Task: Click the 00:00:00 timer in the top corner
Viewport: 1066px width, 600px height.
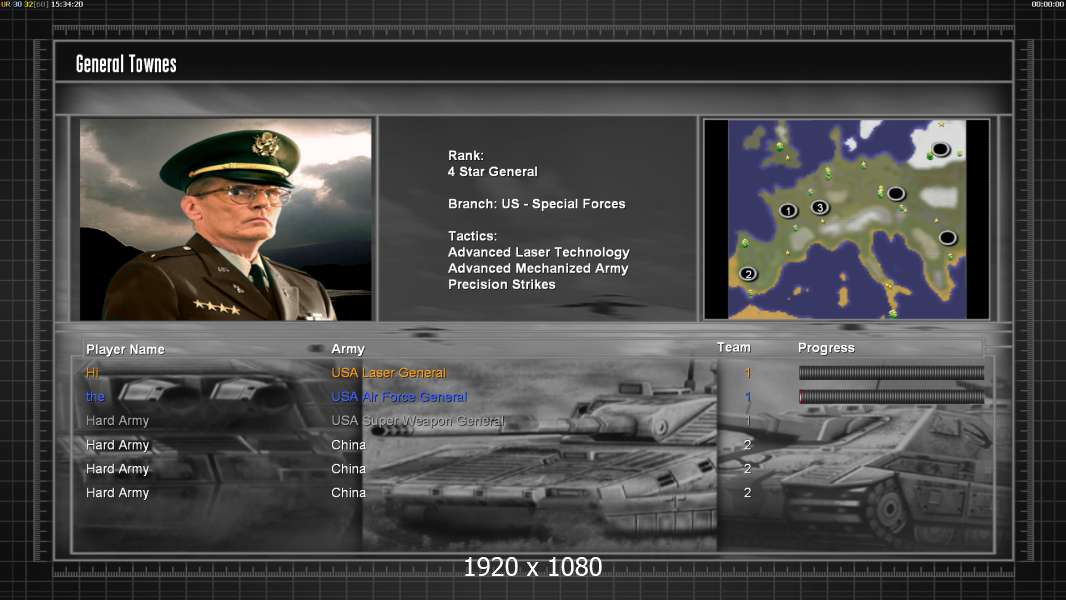Action: point(1048,4)
